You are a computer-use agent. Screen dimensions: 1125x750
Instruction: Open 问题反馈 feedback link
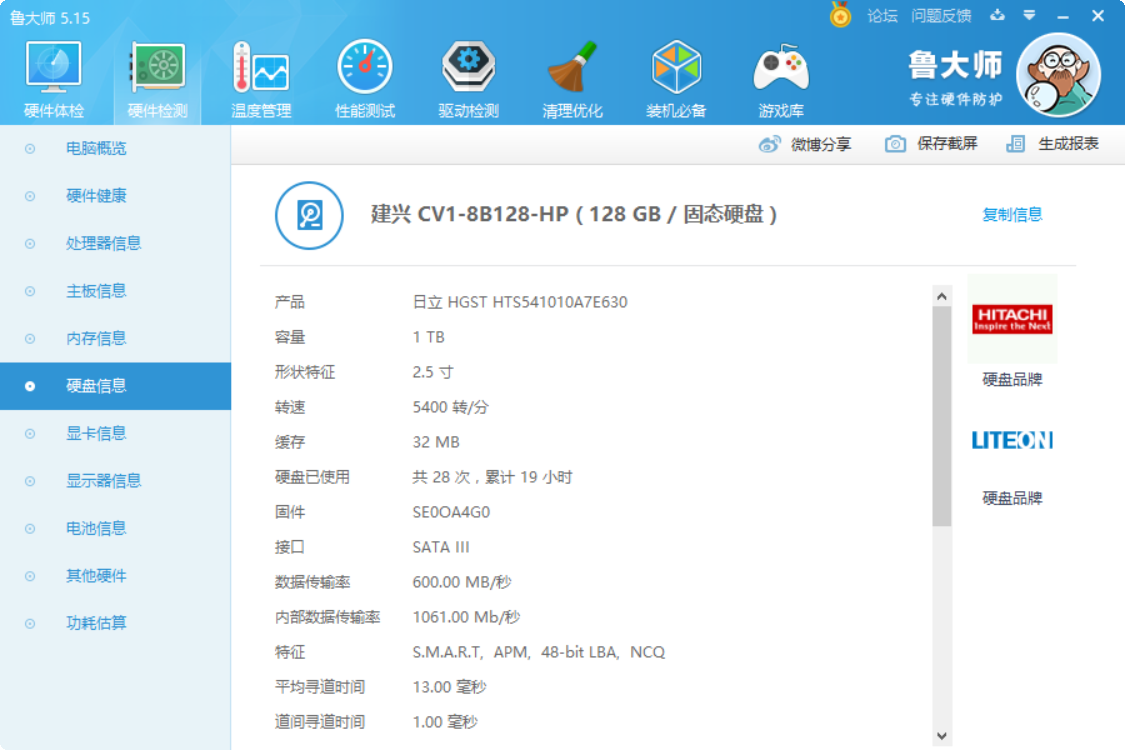click(941, 16)
